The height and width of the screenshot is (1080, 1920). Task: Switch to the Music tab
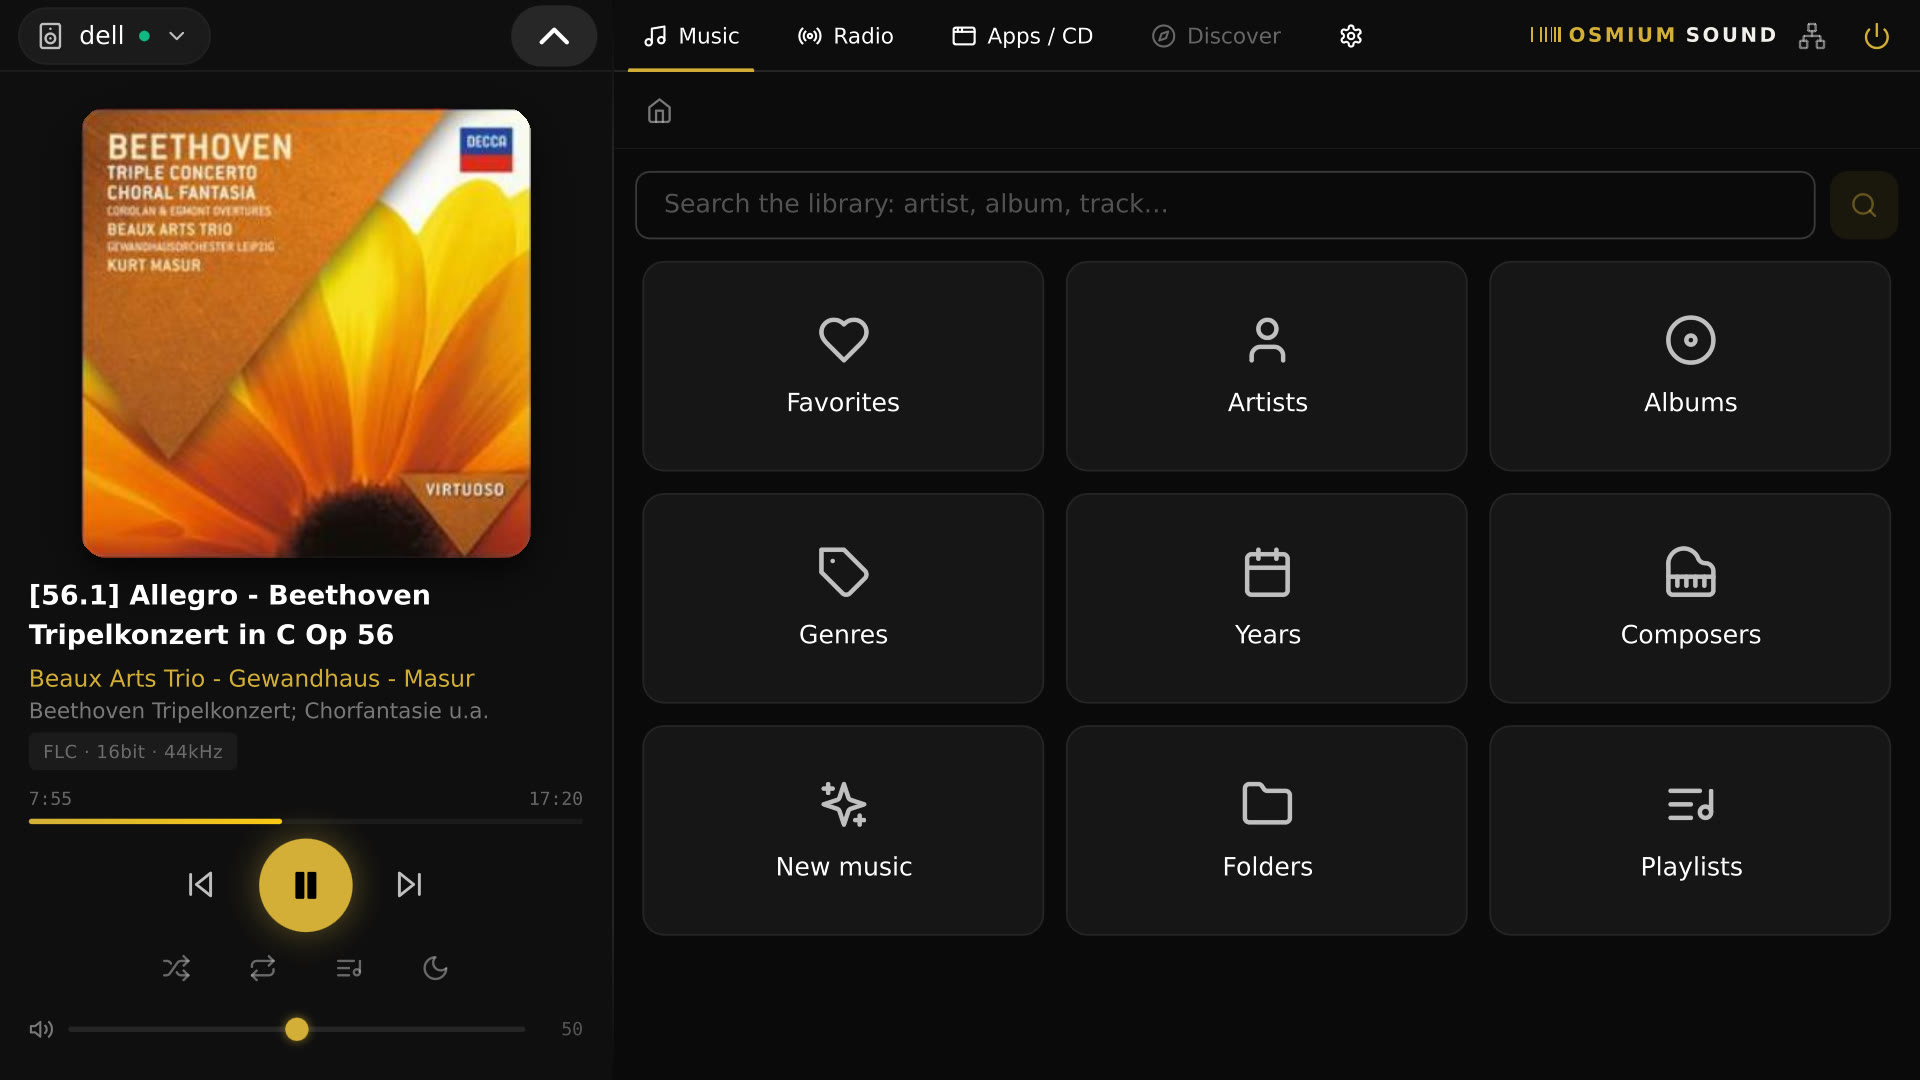[691, 36]
